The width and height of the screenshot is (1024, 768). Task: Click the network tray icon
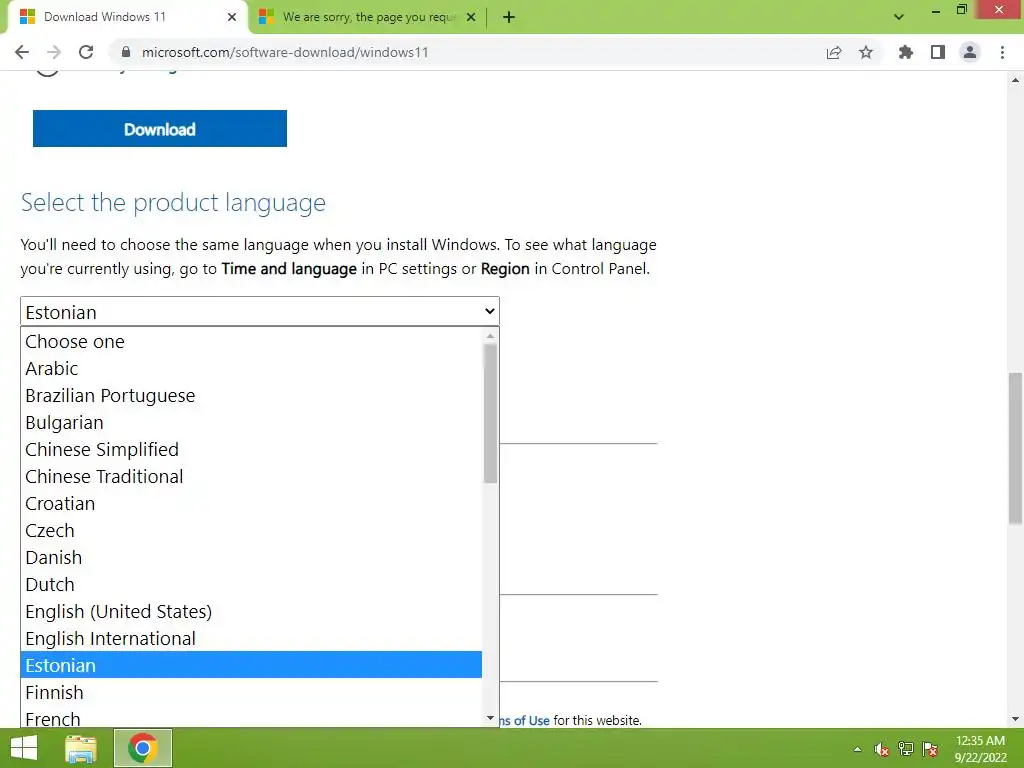coord(906,749)
